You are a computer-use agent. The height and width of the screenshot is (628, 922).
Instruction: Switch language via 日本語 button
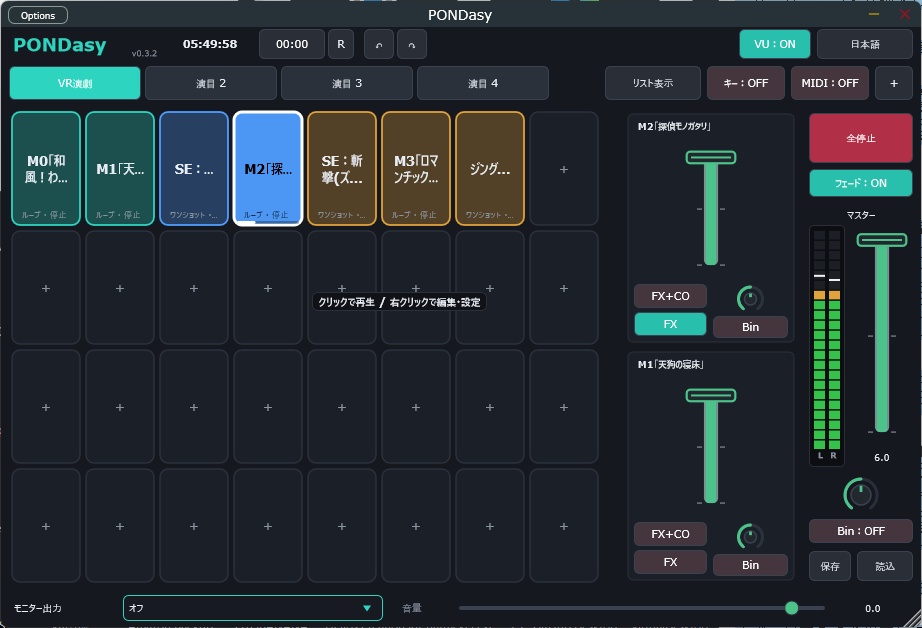coord(865,44)
